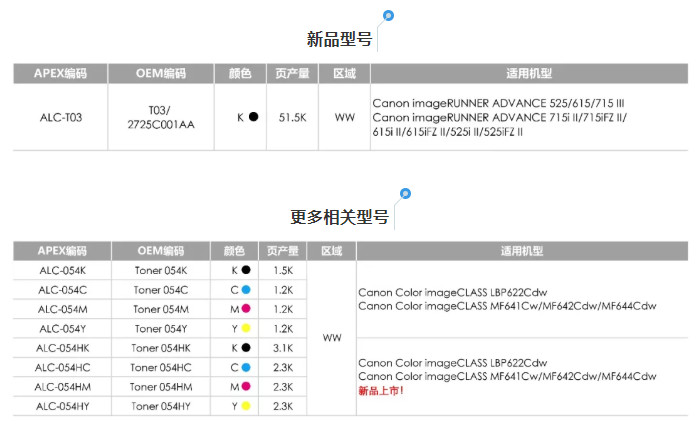Click the 适用机型 header in the lower table

pyautogui.click(x=522, y=251)
